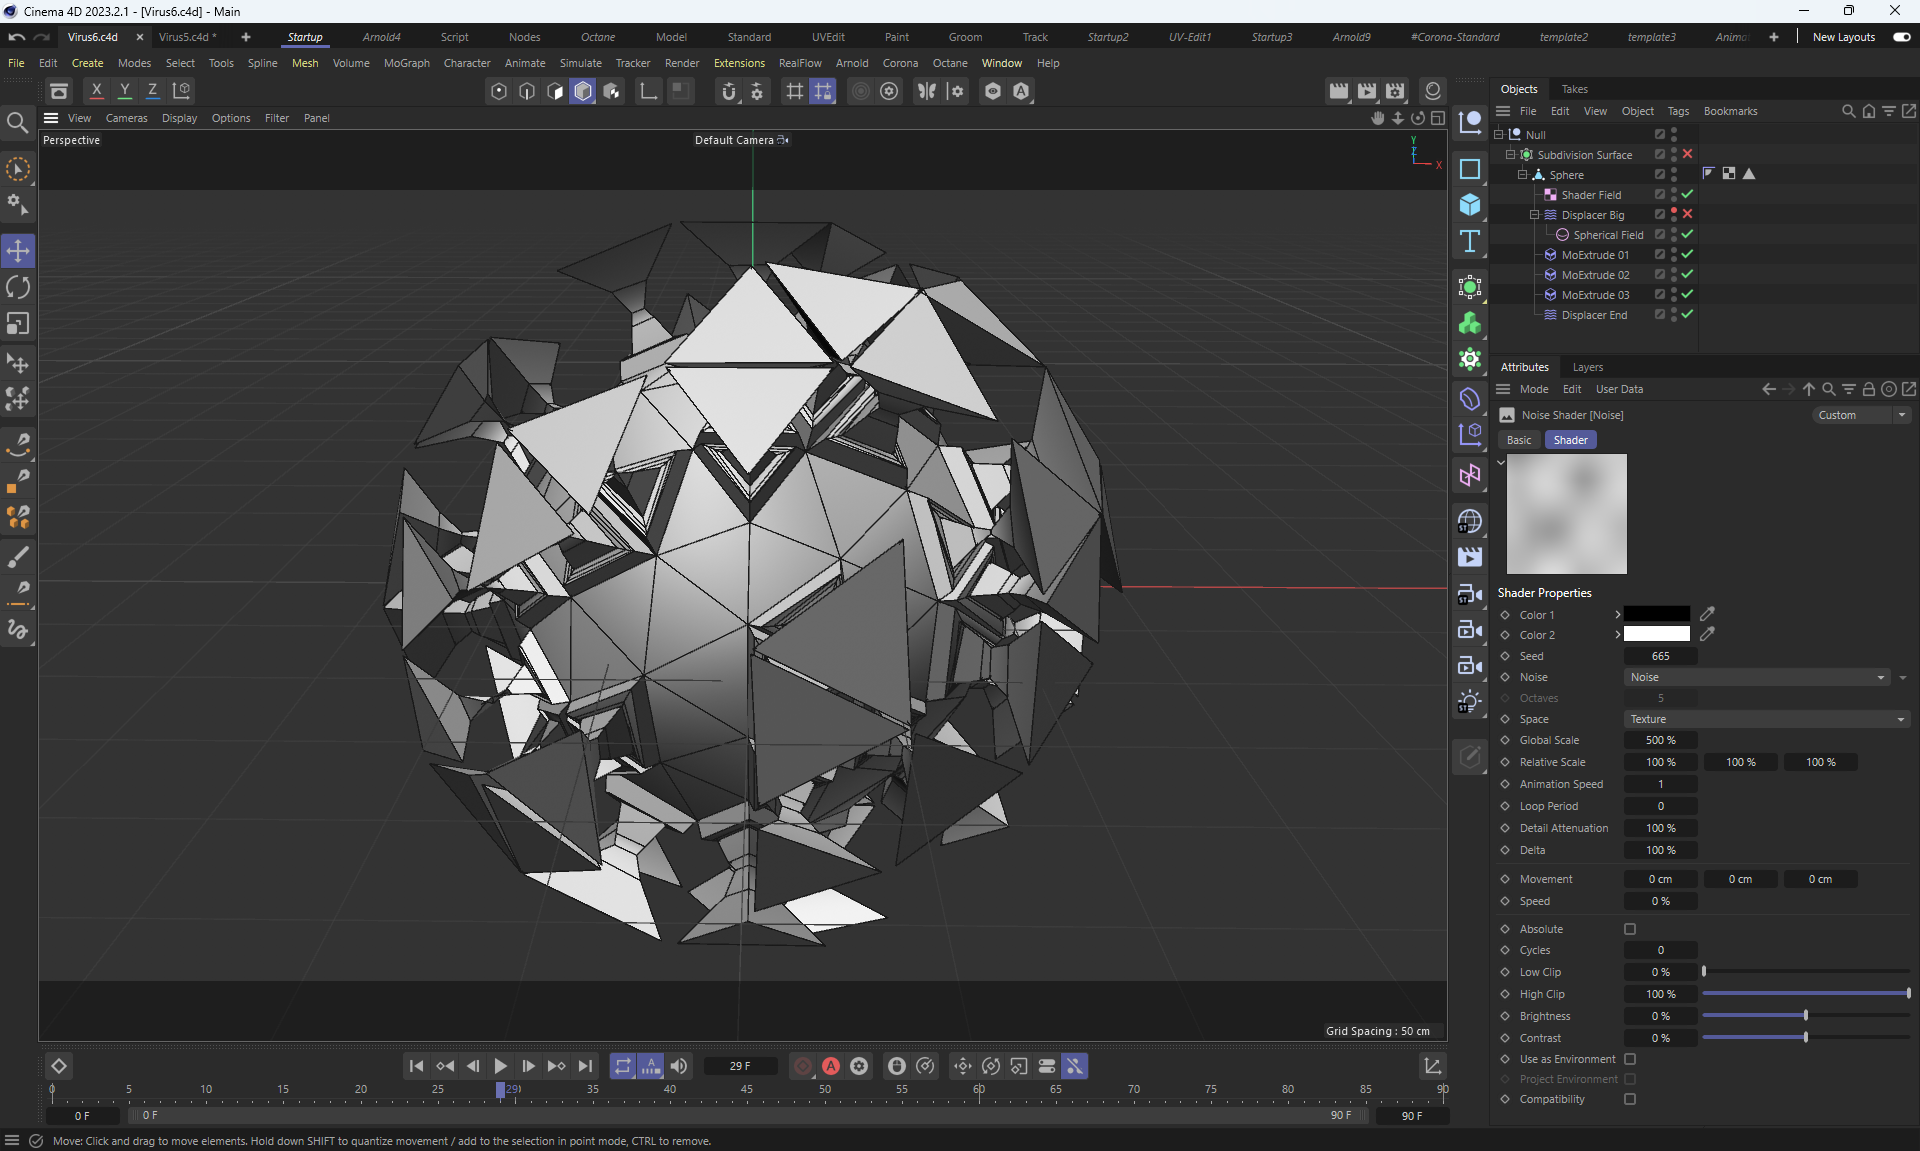Enable the Absolute checkbox
Screen dimensions: 1920x1151
pyautogui.click(x=1630, y=929)
